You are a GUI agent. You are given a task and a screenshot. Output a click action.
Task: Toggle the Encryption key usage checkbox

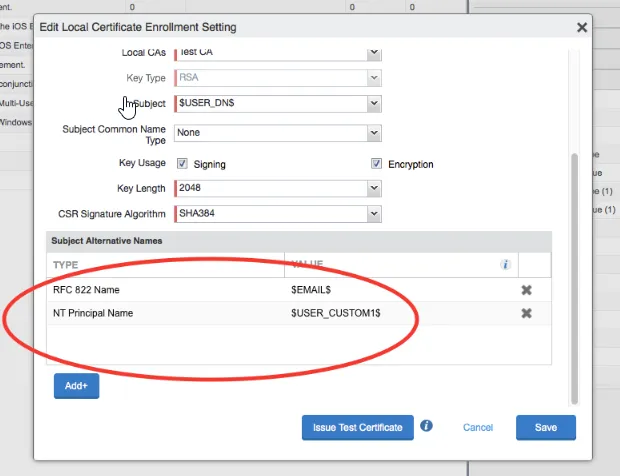tap(376, 163)
